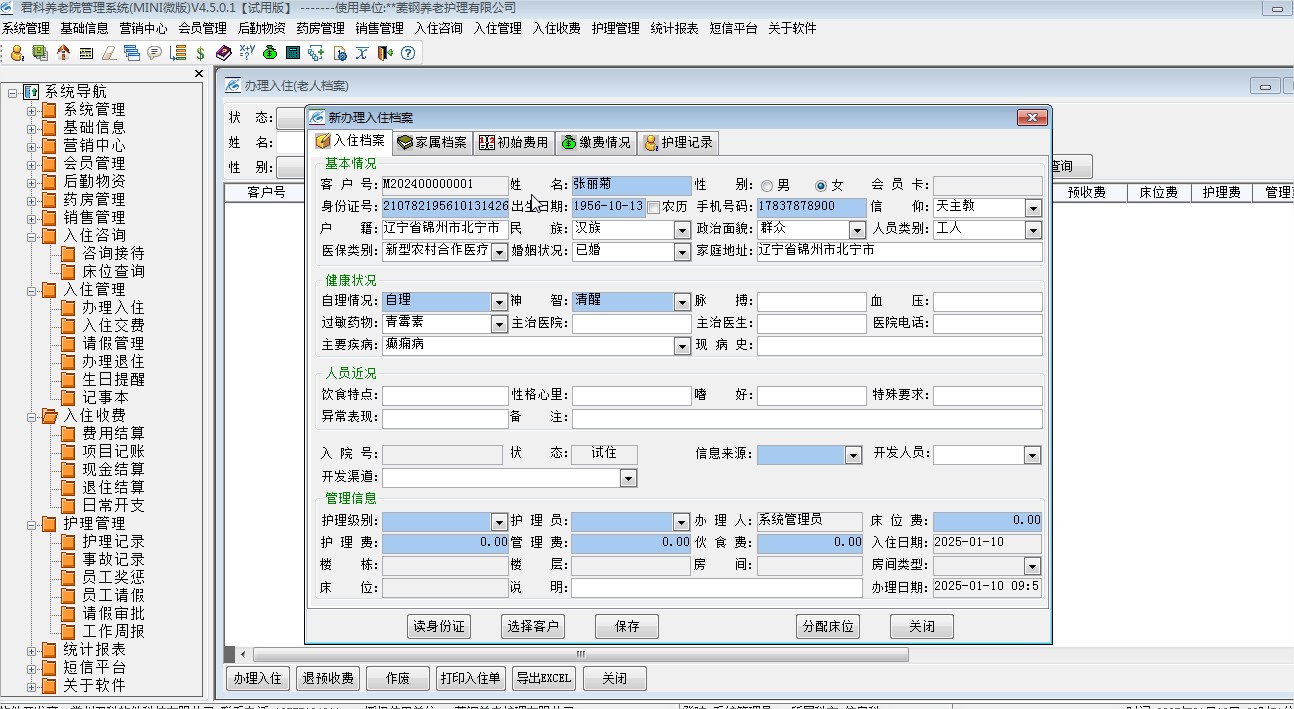The height and width of the screenshot is (709, 1294).
Task: Click the house icon in the toolbar
Action: tap(63, 53)
